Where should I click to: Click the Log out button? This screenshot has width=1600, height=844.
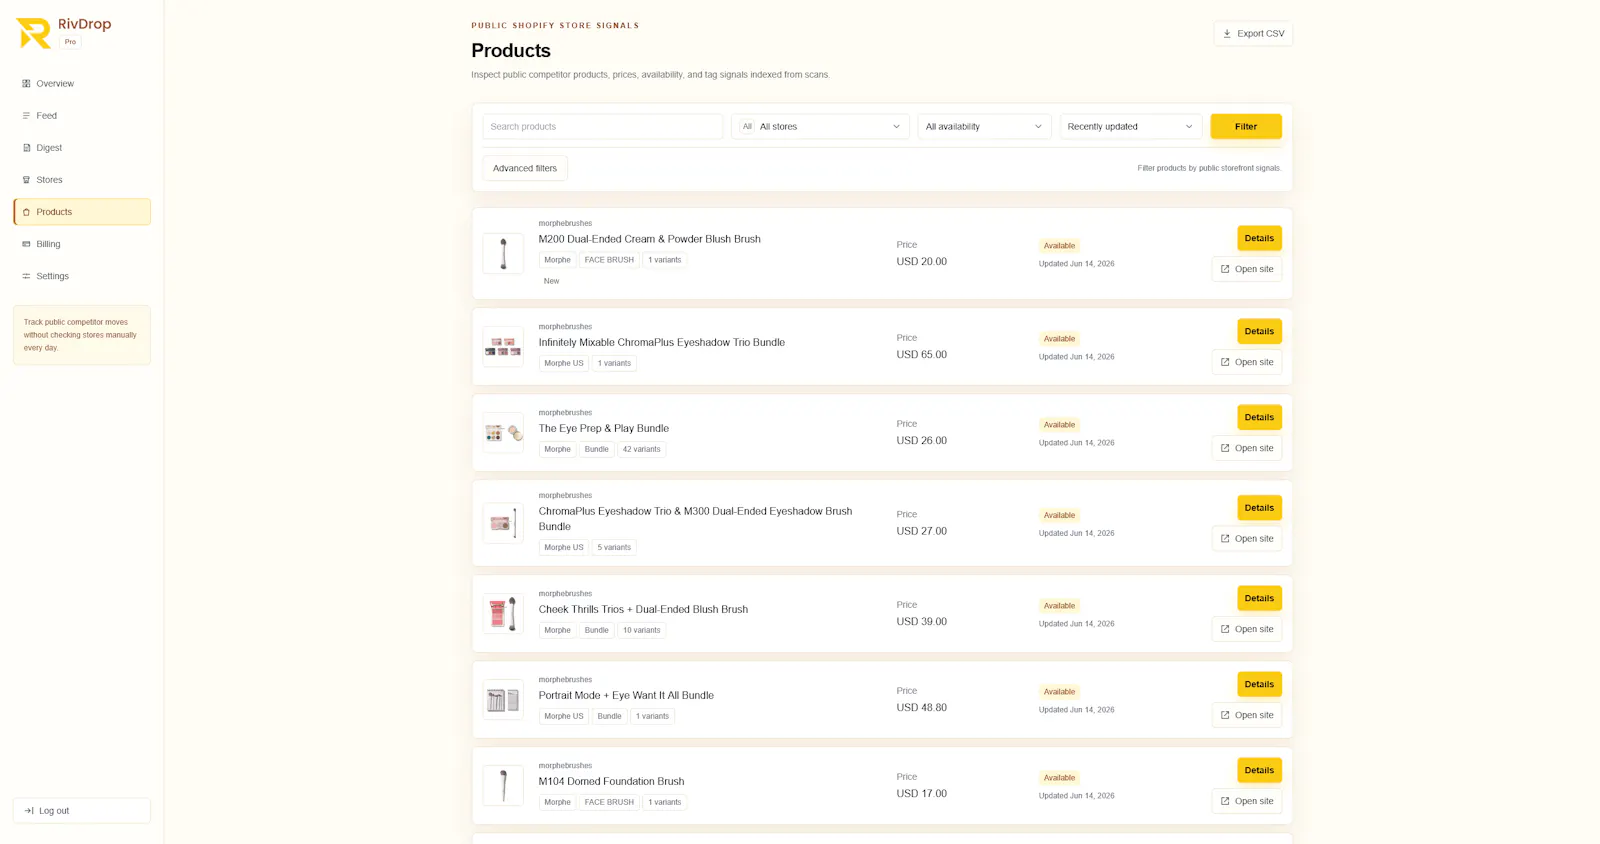[x=82, y=811]
